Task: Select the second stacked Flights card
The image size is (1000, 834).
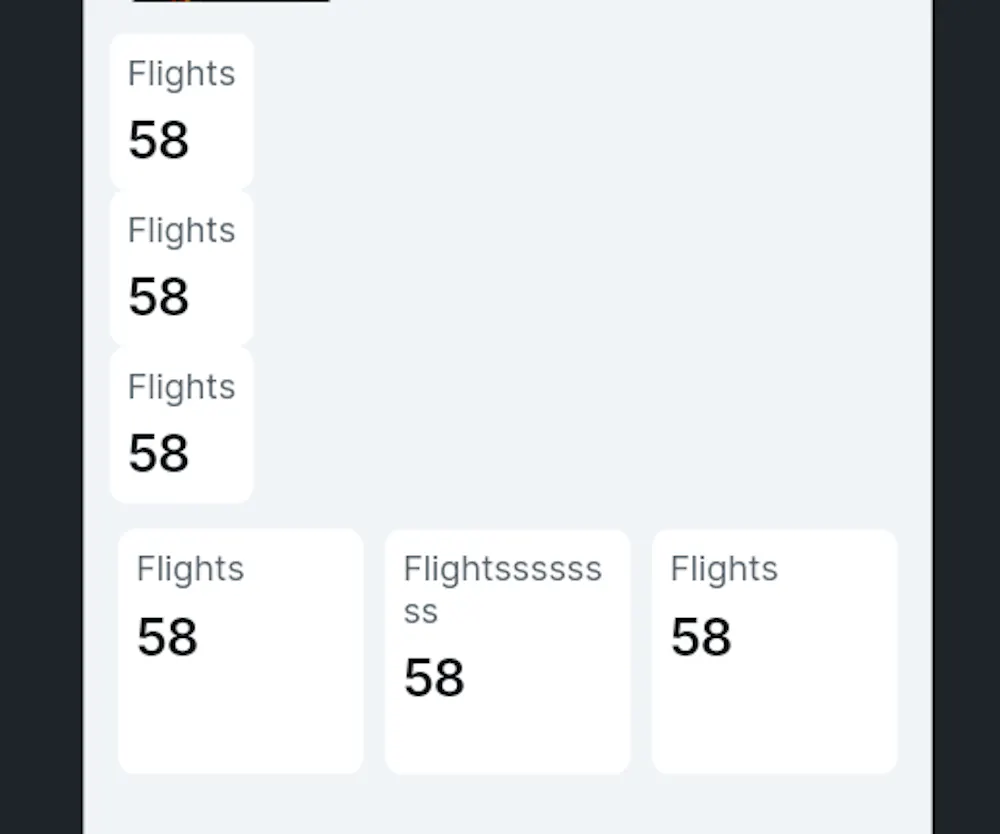Action: pos(181,268)
